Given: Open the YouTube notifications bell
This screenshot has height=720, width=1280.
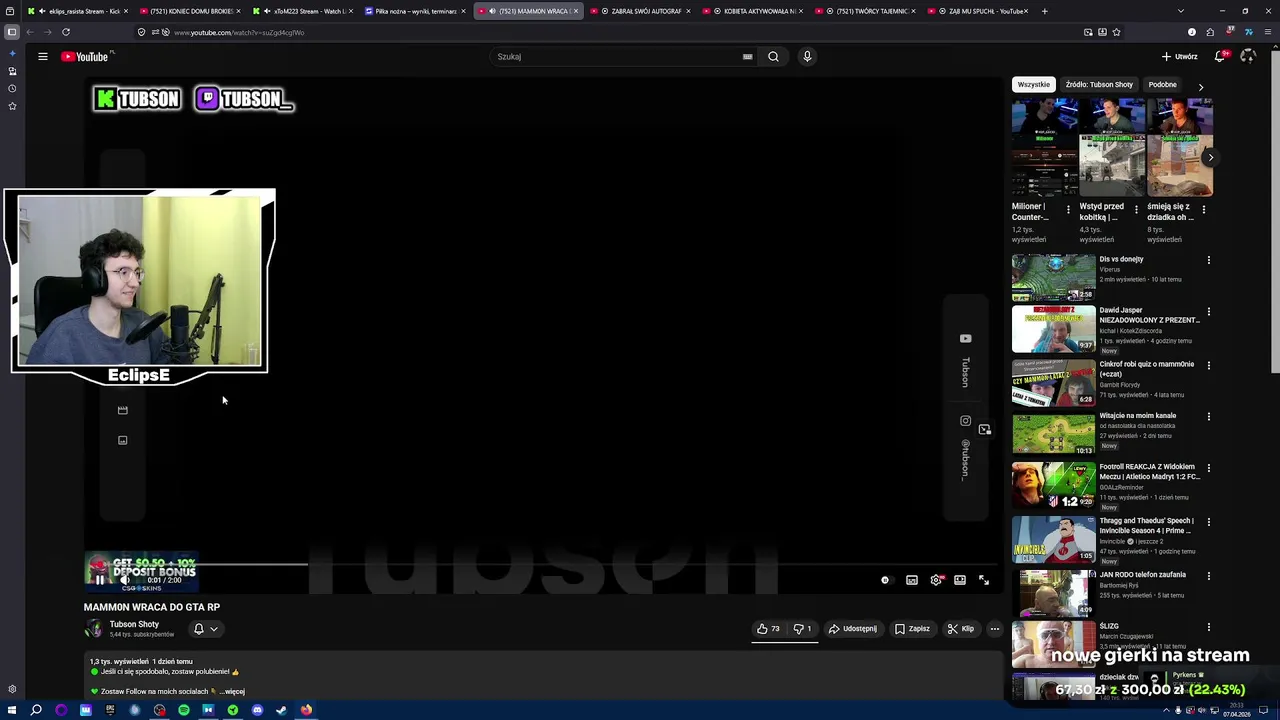Looking at the screenshot, I should 1220,57.
